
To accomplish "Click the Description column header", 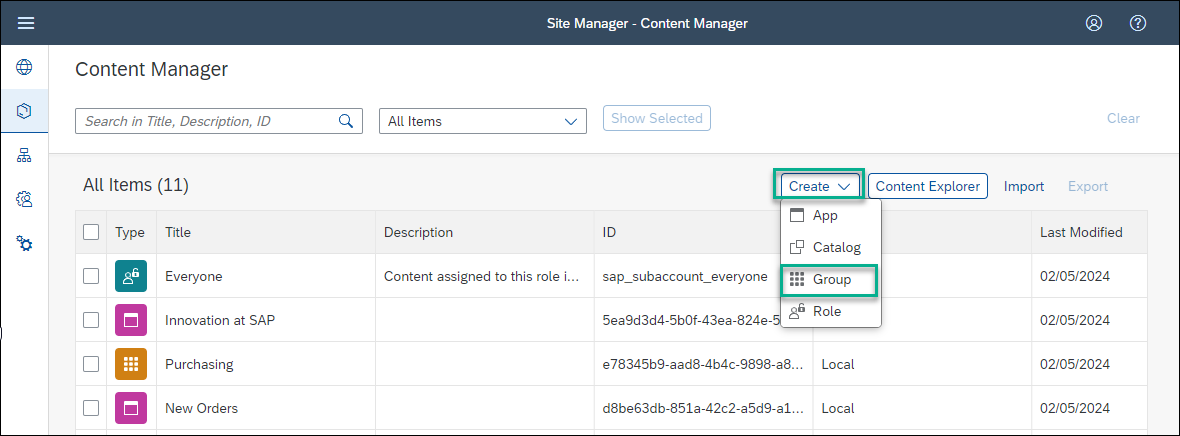I will point(485,232).
